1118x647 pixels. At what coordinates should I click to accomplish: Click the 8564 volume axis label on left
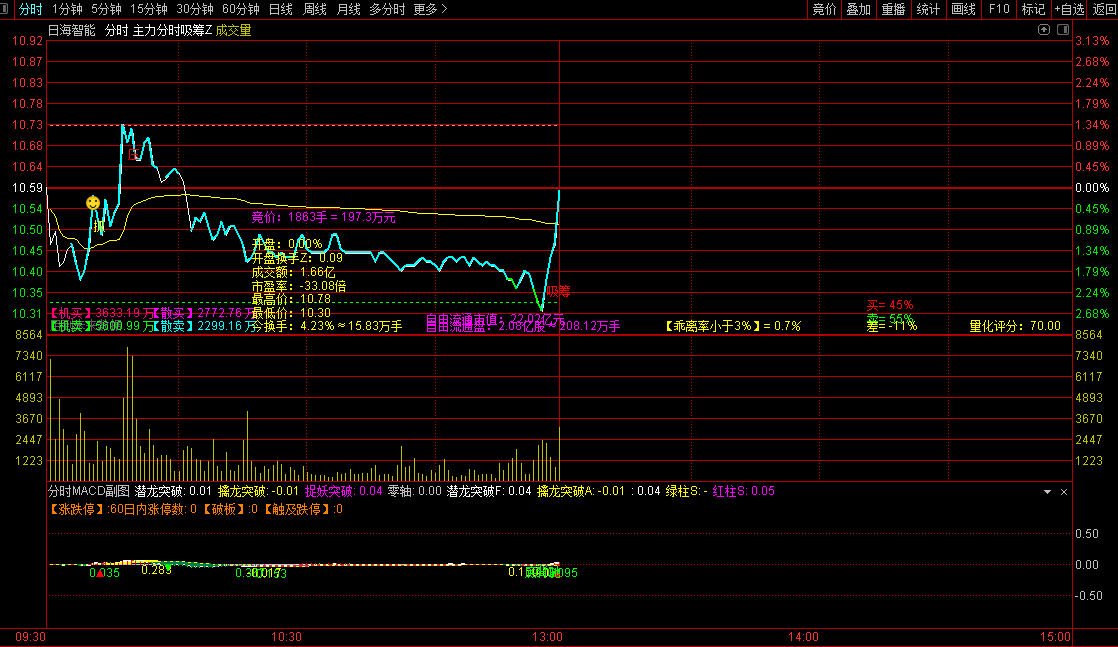click(29, 335)
